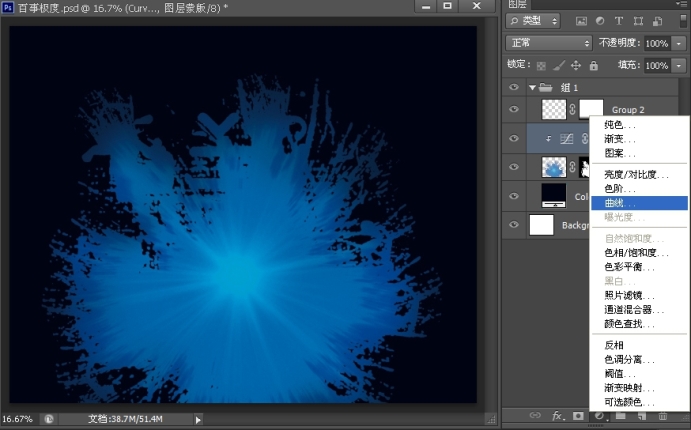Click the link layers icon
Screen dimensions: 691x430
535,415
